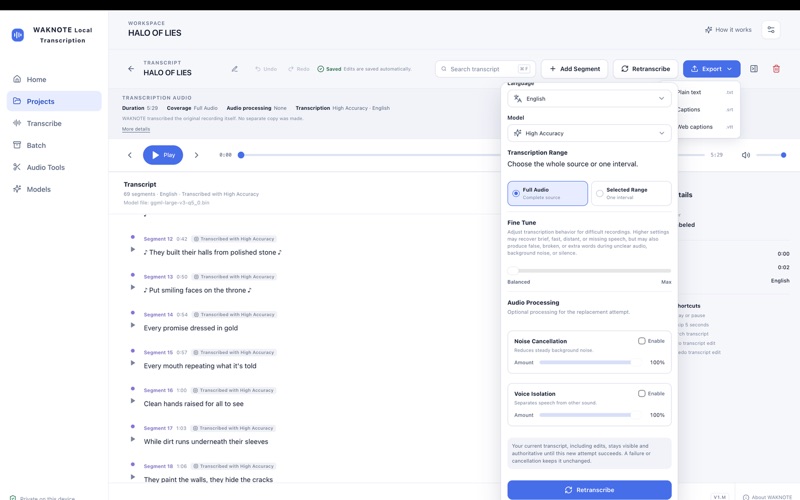Viewport: 800px width, 500px height.
Task: Play Segment 14 with its triangle icon
Action: pyautogui.click(x=133, y=325)
